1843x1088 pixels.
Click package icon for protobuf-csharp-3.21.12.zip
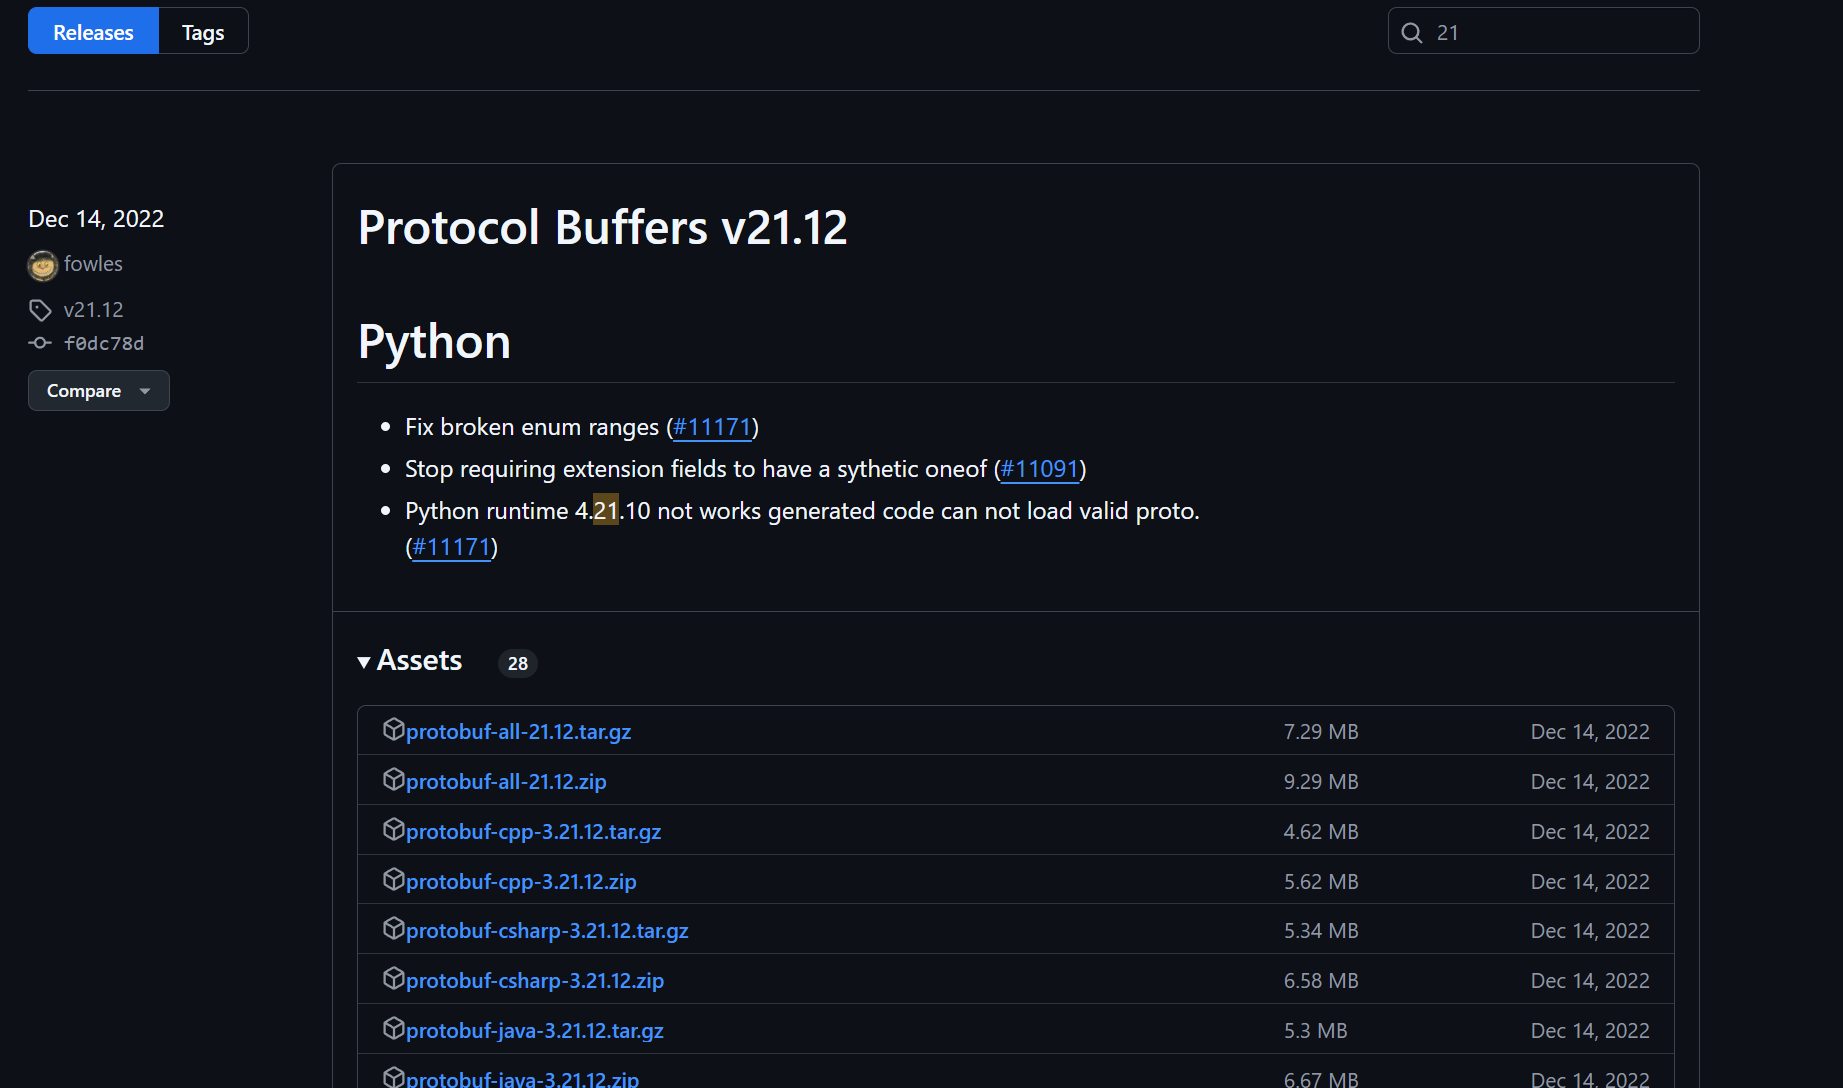(393, 979)
